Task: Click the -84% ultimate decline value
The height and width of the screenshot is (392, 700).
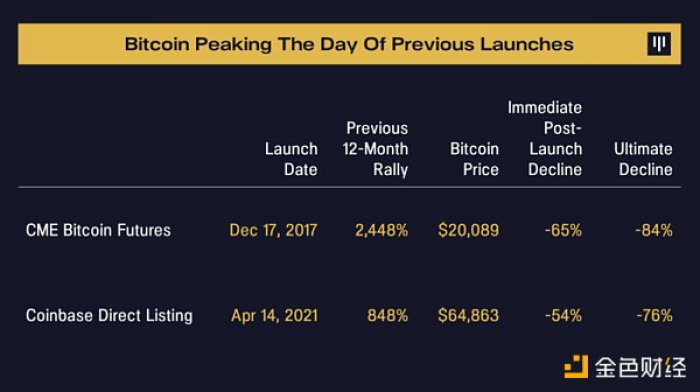Action: [654, 230]
